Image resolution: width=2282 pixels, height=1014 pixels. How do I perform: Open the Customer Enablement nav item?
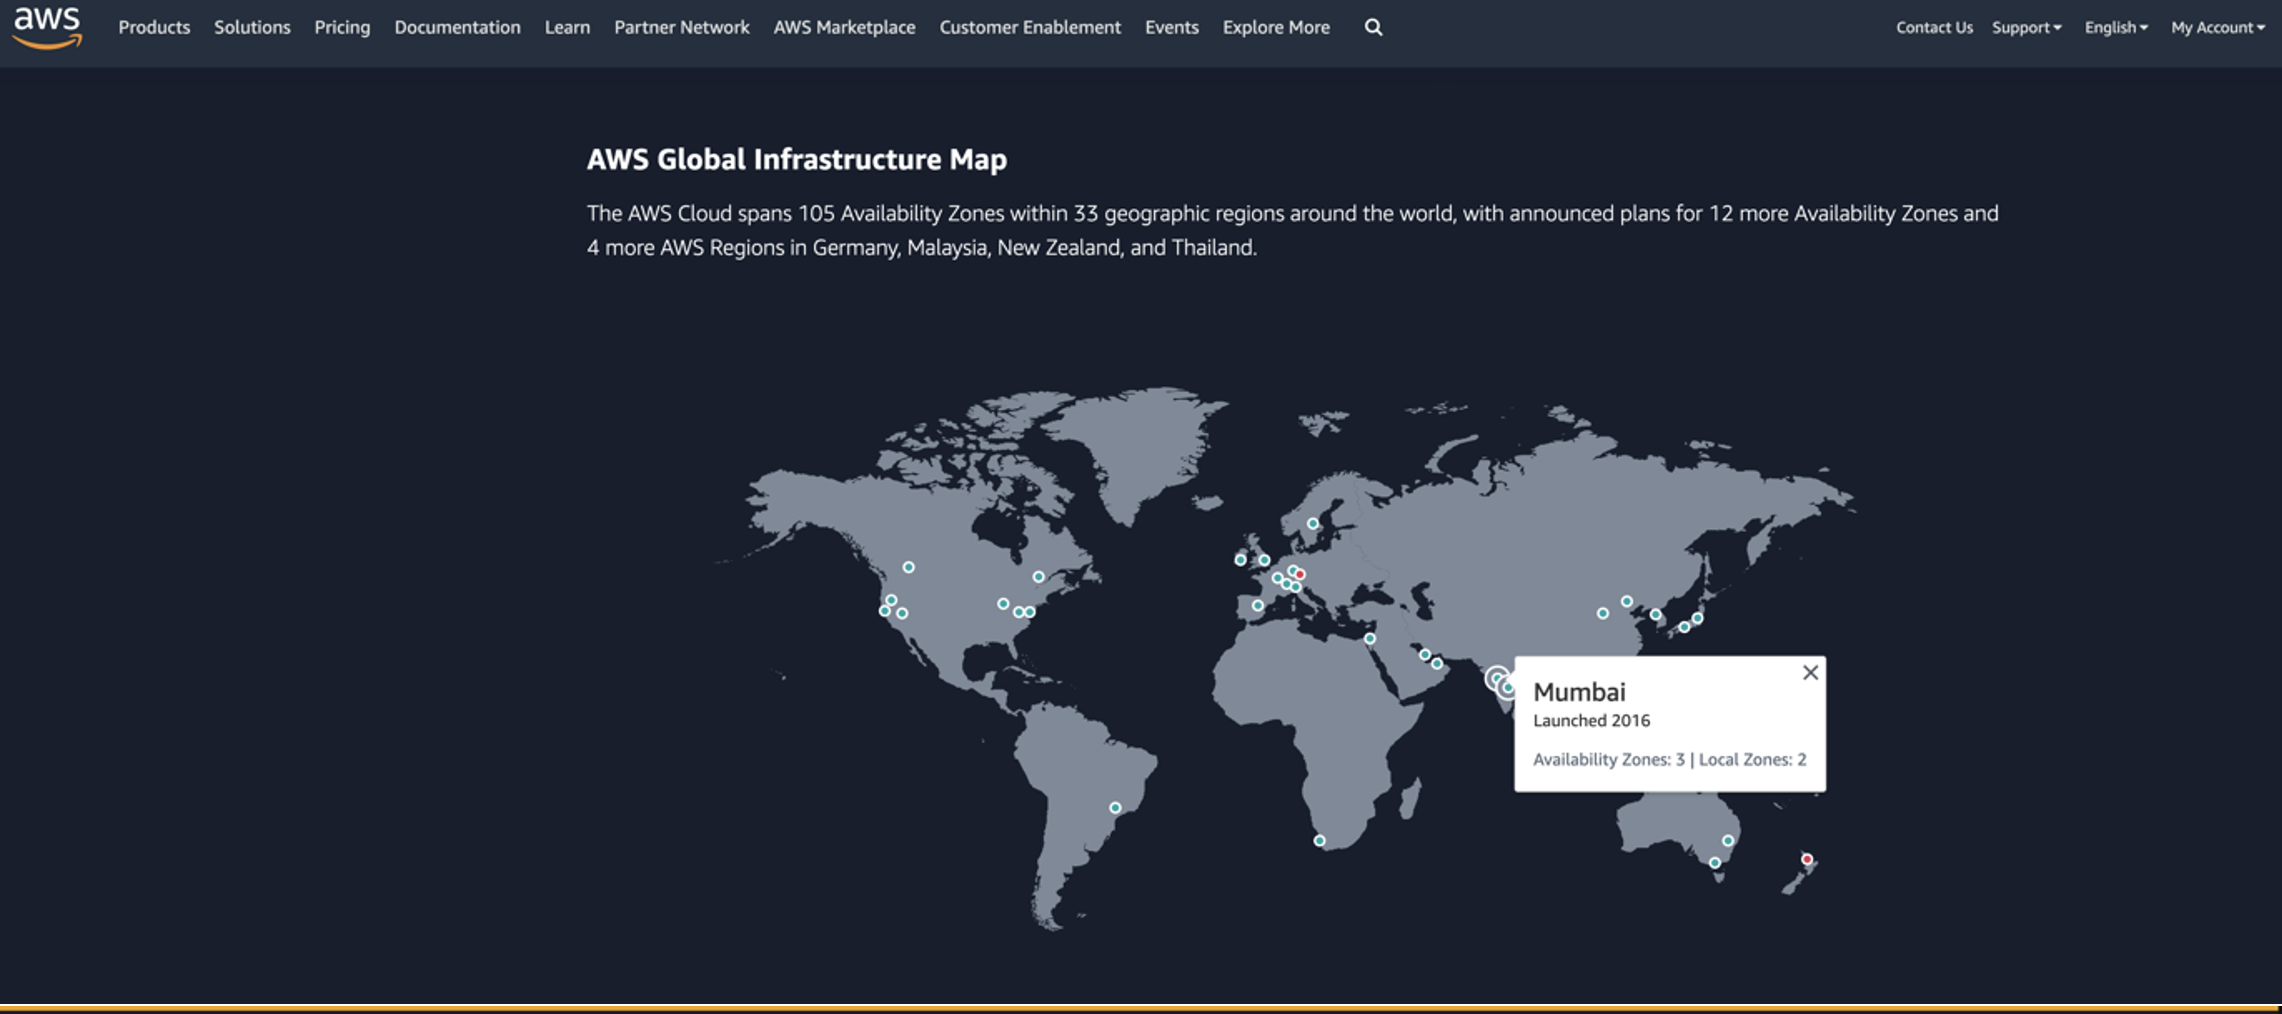click(1030, 27)
